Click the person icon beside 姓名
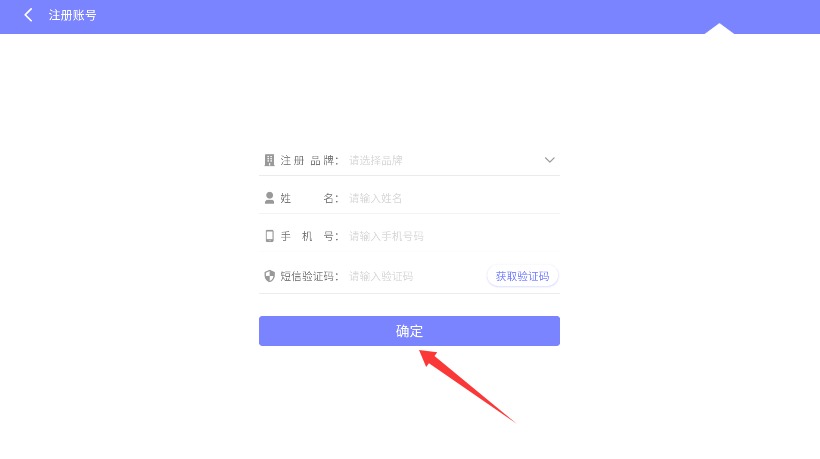This screenshot has height=459, width=820. pos(269,198)
